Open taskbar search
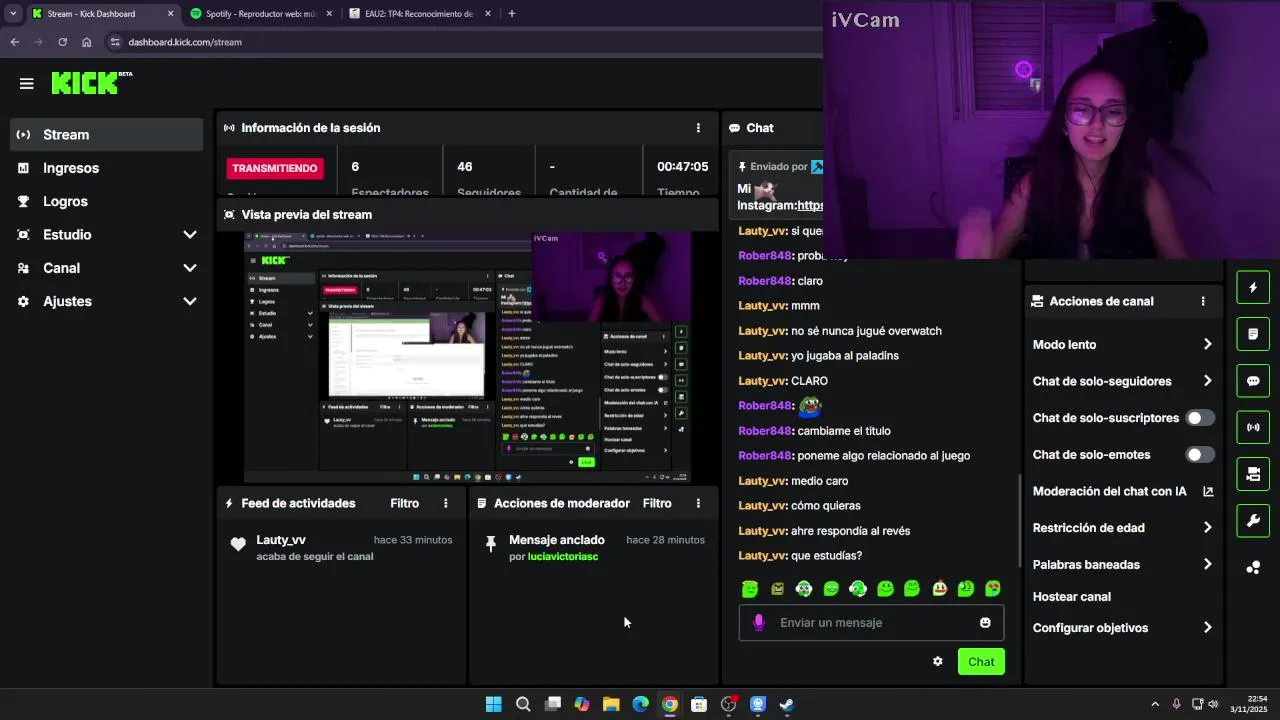Screen dimensions: 1280x720 click(523, 704)
